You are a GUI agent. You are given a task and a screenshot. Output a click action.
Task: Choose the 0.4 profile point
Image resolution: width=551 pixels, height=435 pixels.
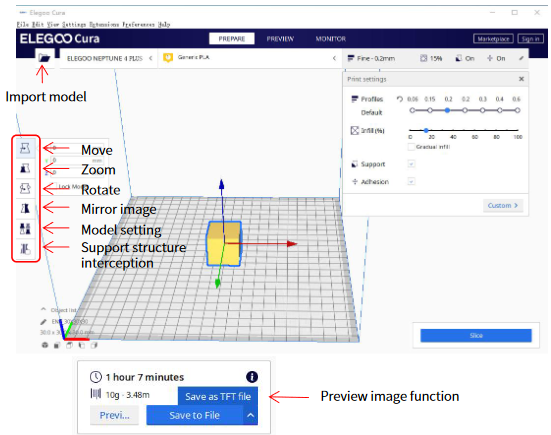[500, 110]
